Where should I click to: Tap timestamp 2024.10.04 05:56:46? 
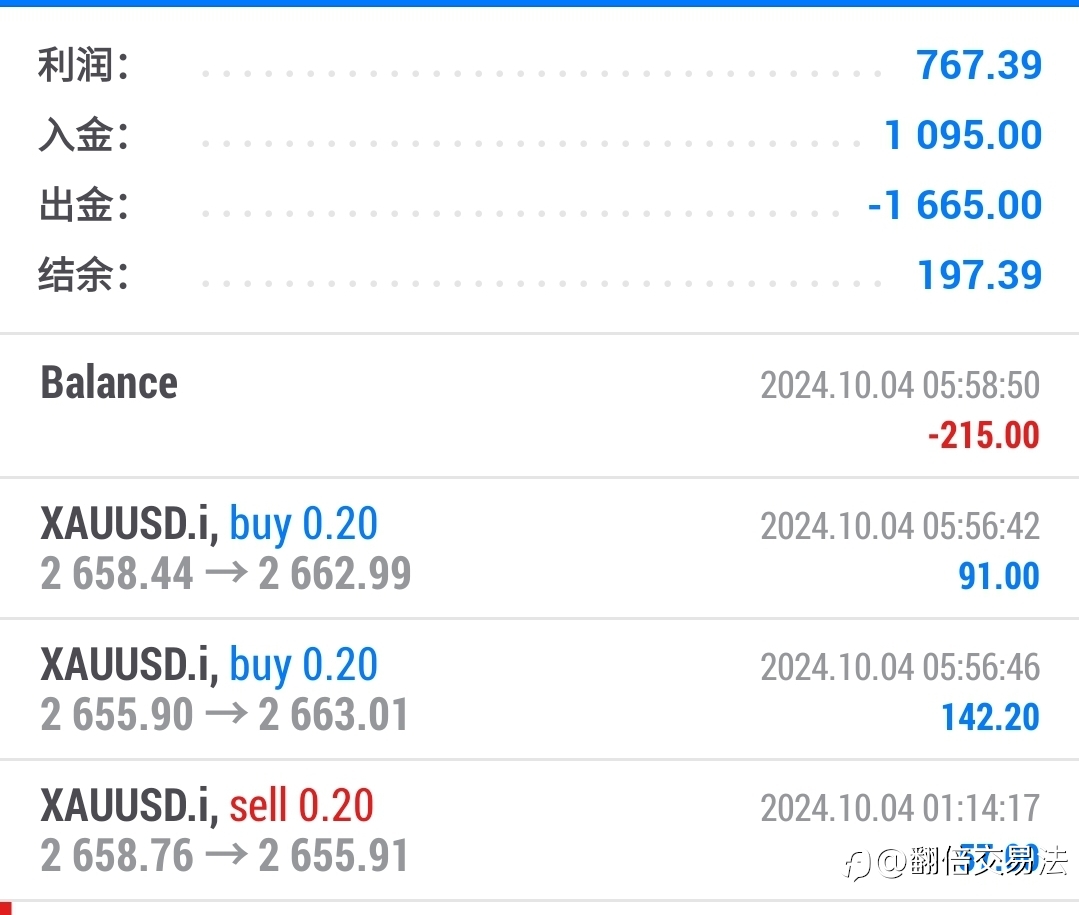point(900,667)
